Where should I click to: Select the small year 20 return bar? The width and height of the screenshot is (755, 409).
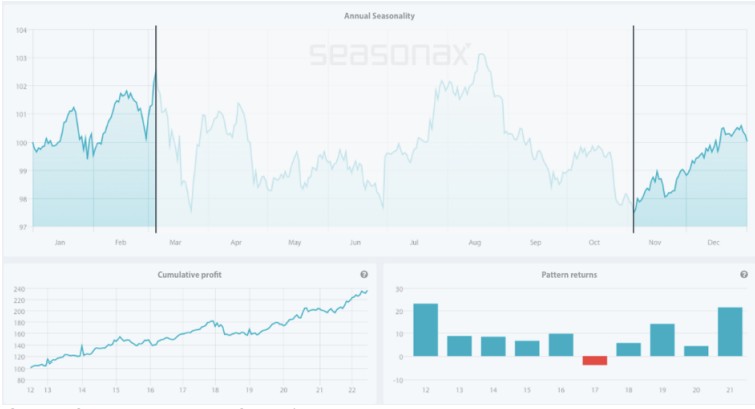tap(696, 351)
